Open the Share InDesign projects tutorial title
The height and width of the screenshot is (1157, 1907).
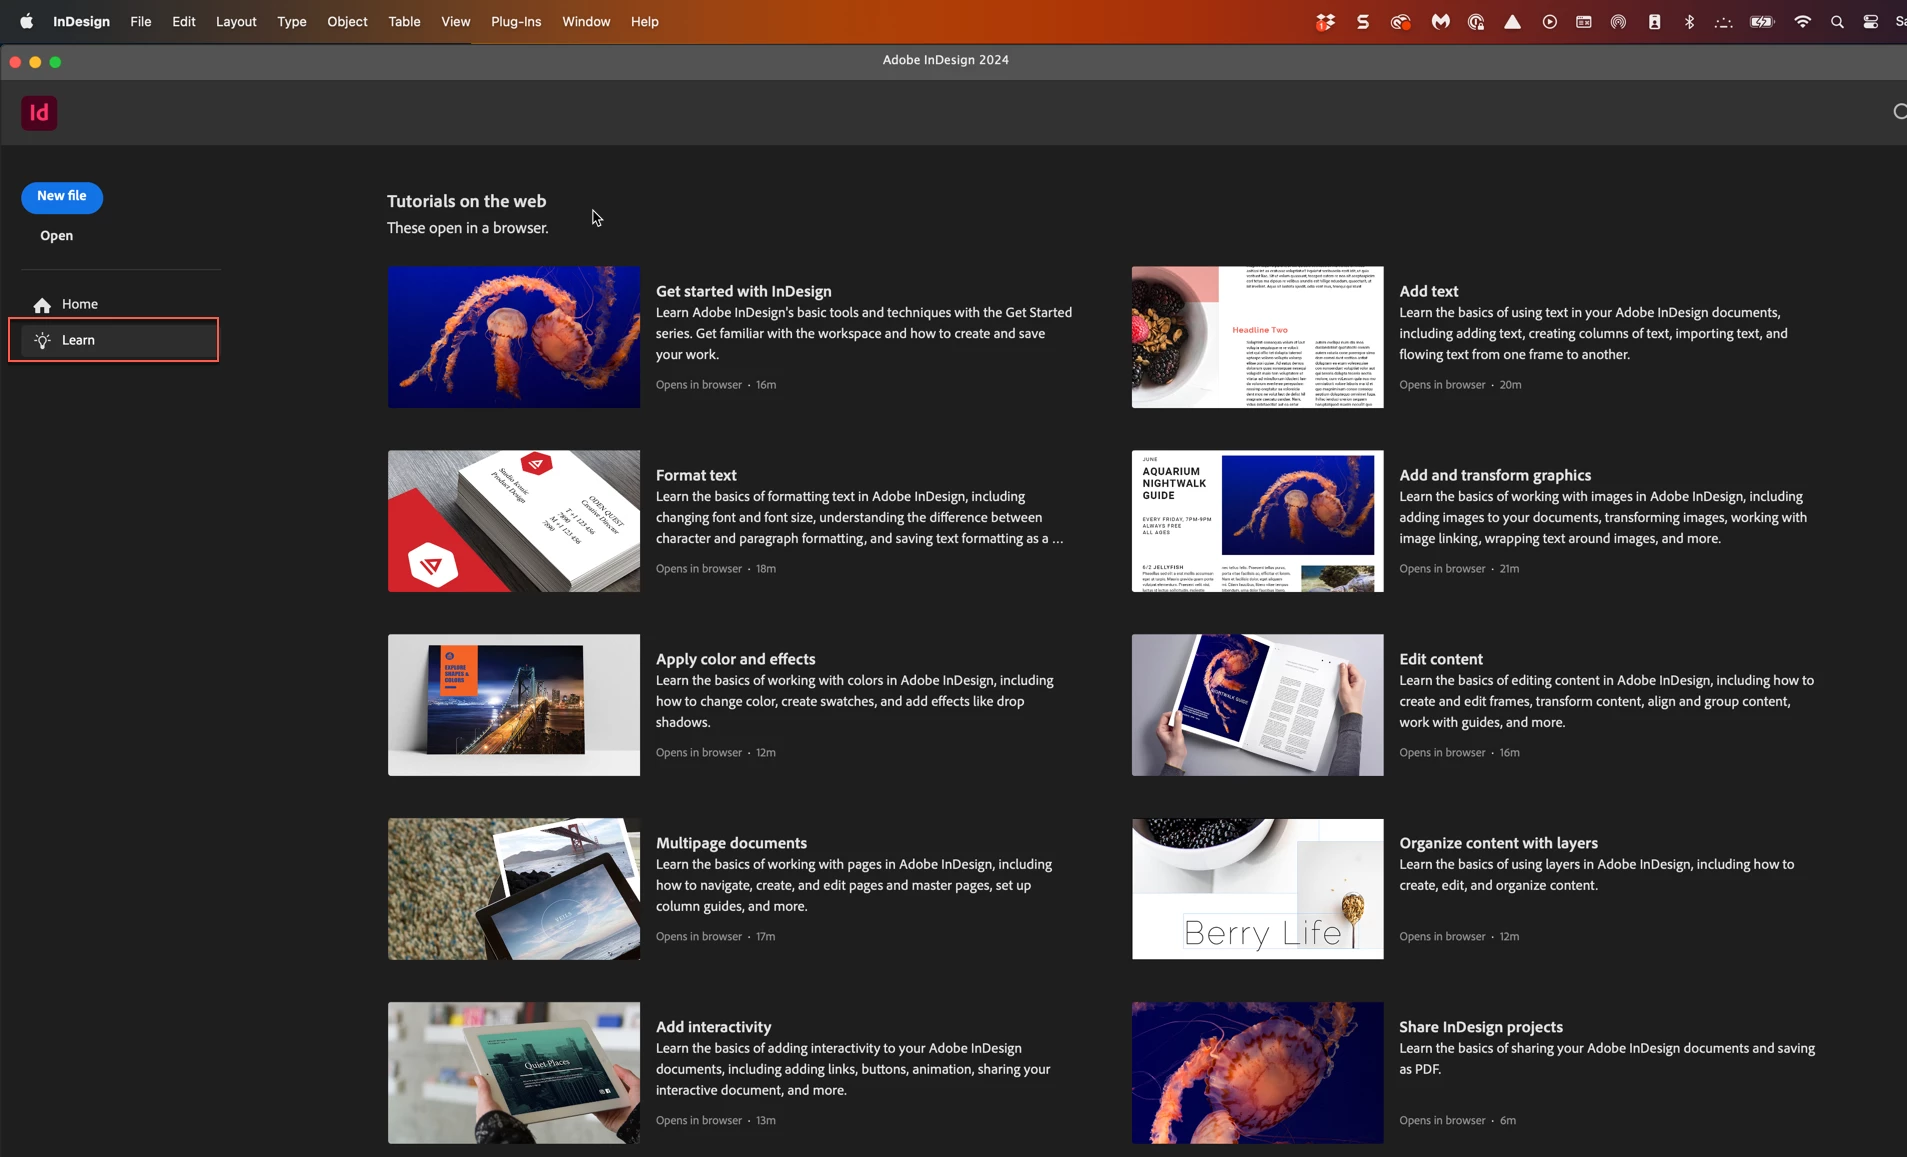coord(1480,1027)
